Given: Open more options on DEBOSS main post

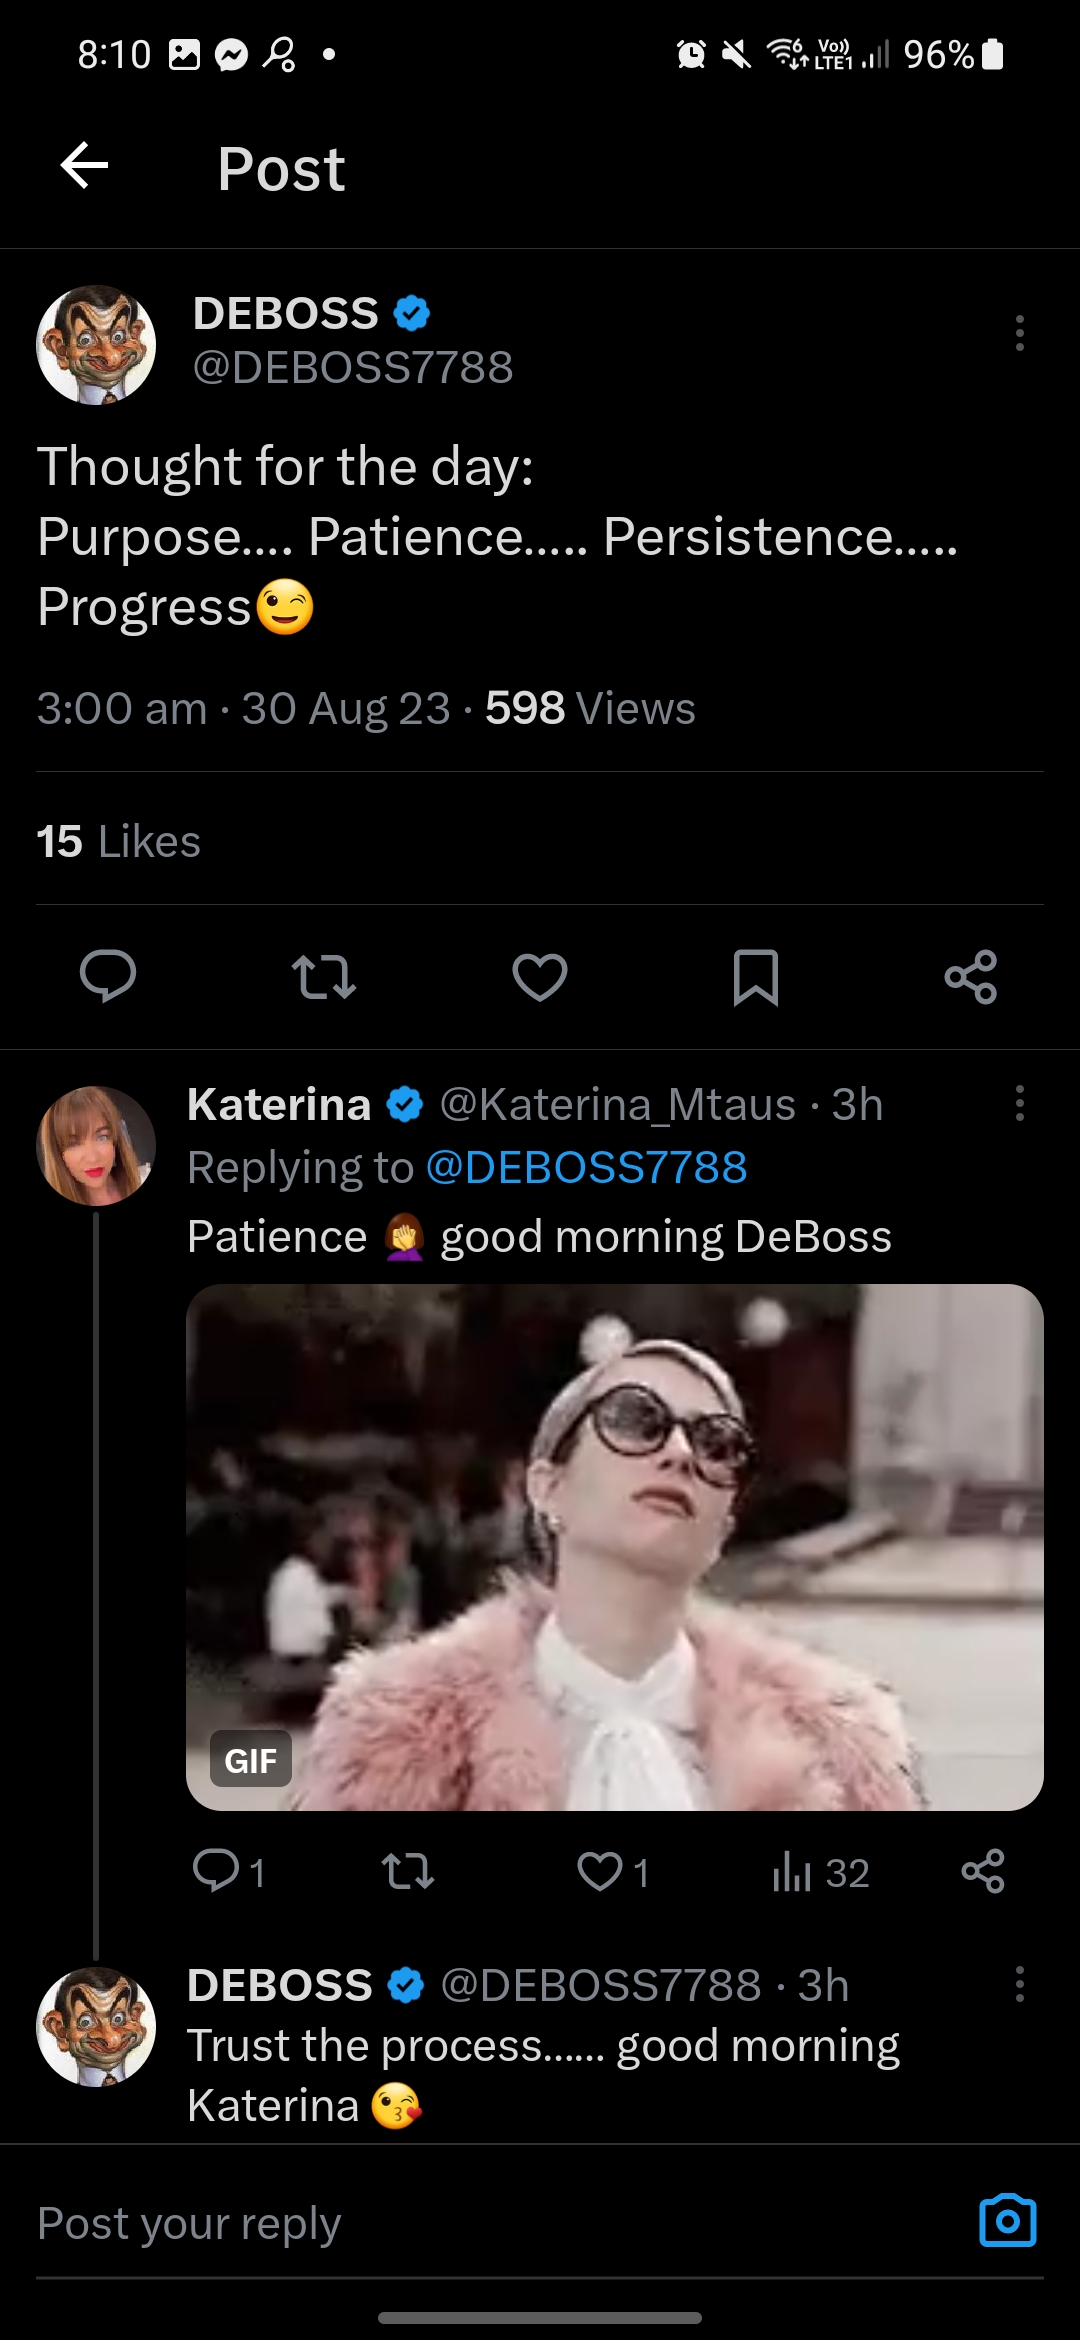Looking at the screenshot, I should (1019, 333).
